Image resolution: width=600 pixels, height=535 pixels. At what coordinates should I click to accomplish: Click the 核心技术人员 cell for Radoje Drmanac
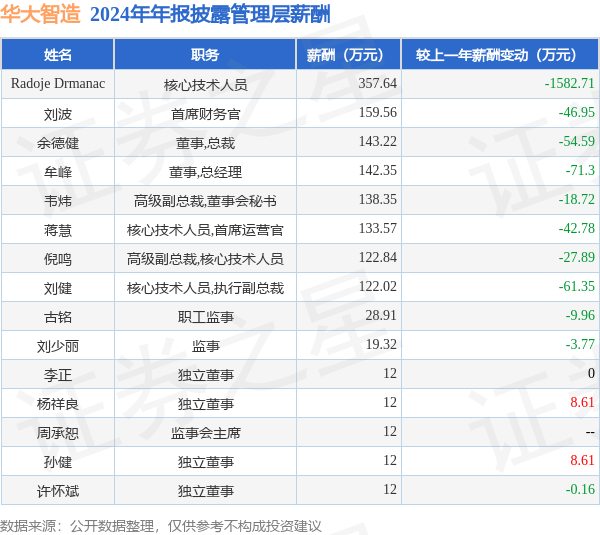[205, 85]
